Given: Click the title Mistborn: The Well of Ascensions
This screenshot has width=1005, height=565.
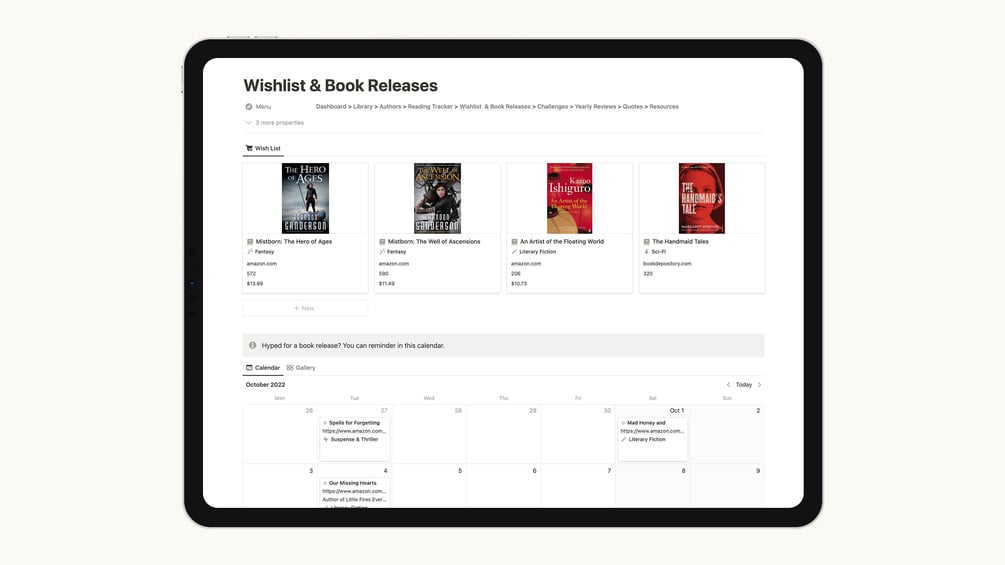Looking at the screenshot, I should (434, 242).
